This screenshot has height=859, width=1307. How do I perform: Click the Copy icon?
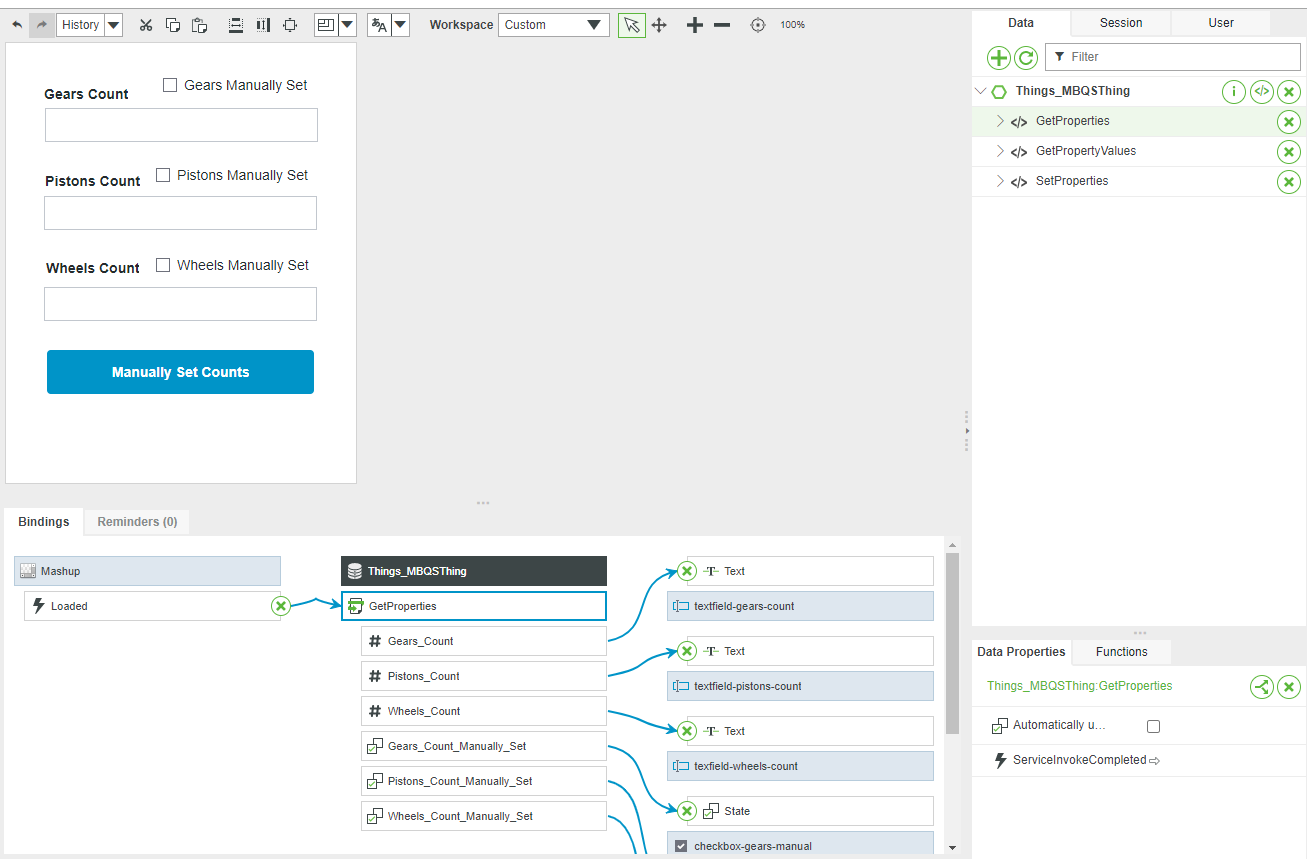pyautogui.click(x=172, y=24)
